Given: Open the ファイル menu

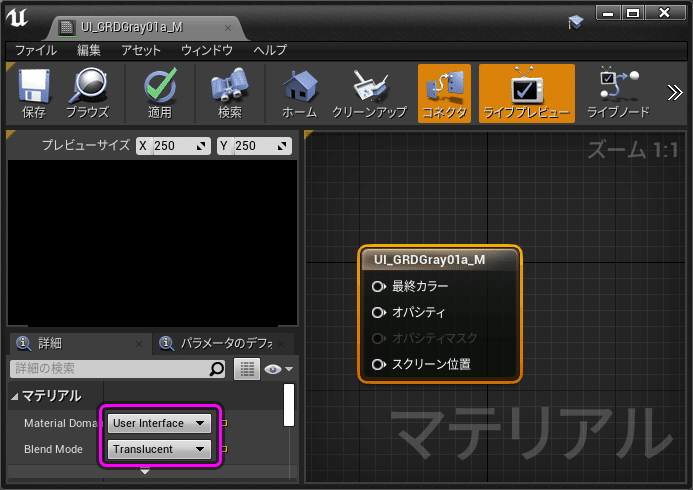Looking at the screenshot, I should click(36, 50).
